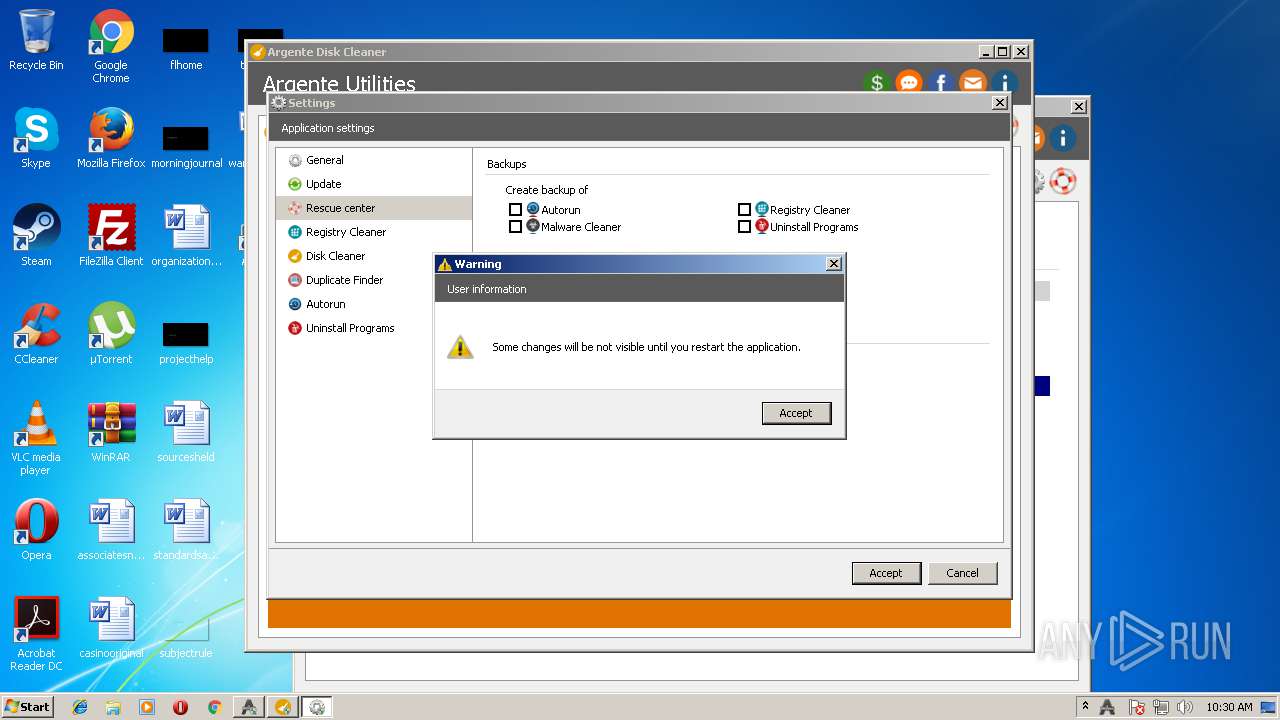Select the Opera desktop shortcut

click(x=36, y=530)
